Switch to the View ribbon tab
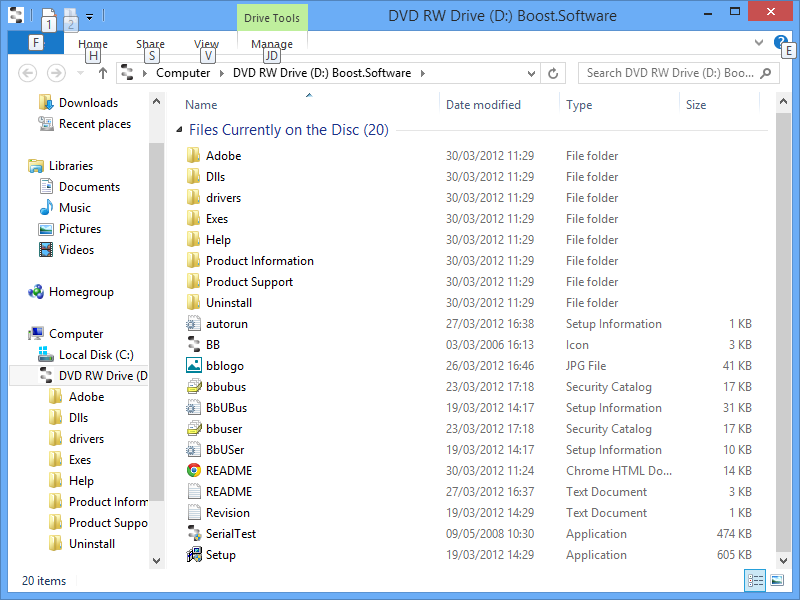 206,44
